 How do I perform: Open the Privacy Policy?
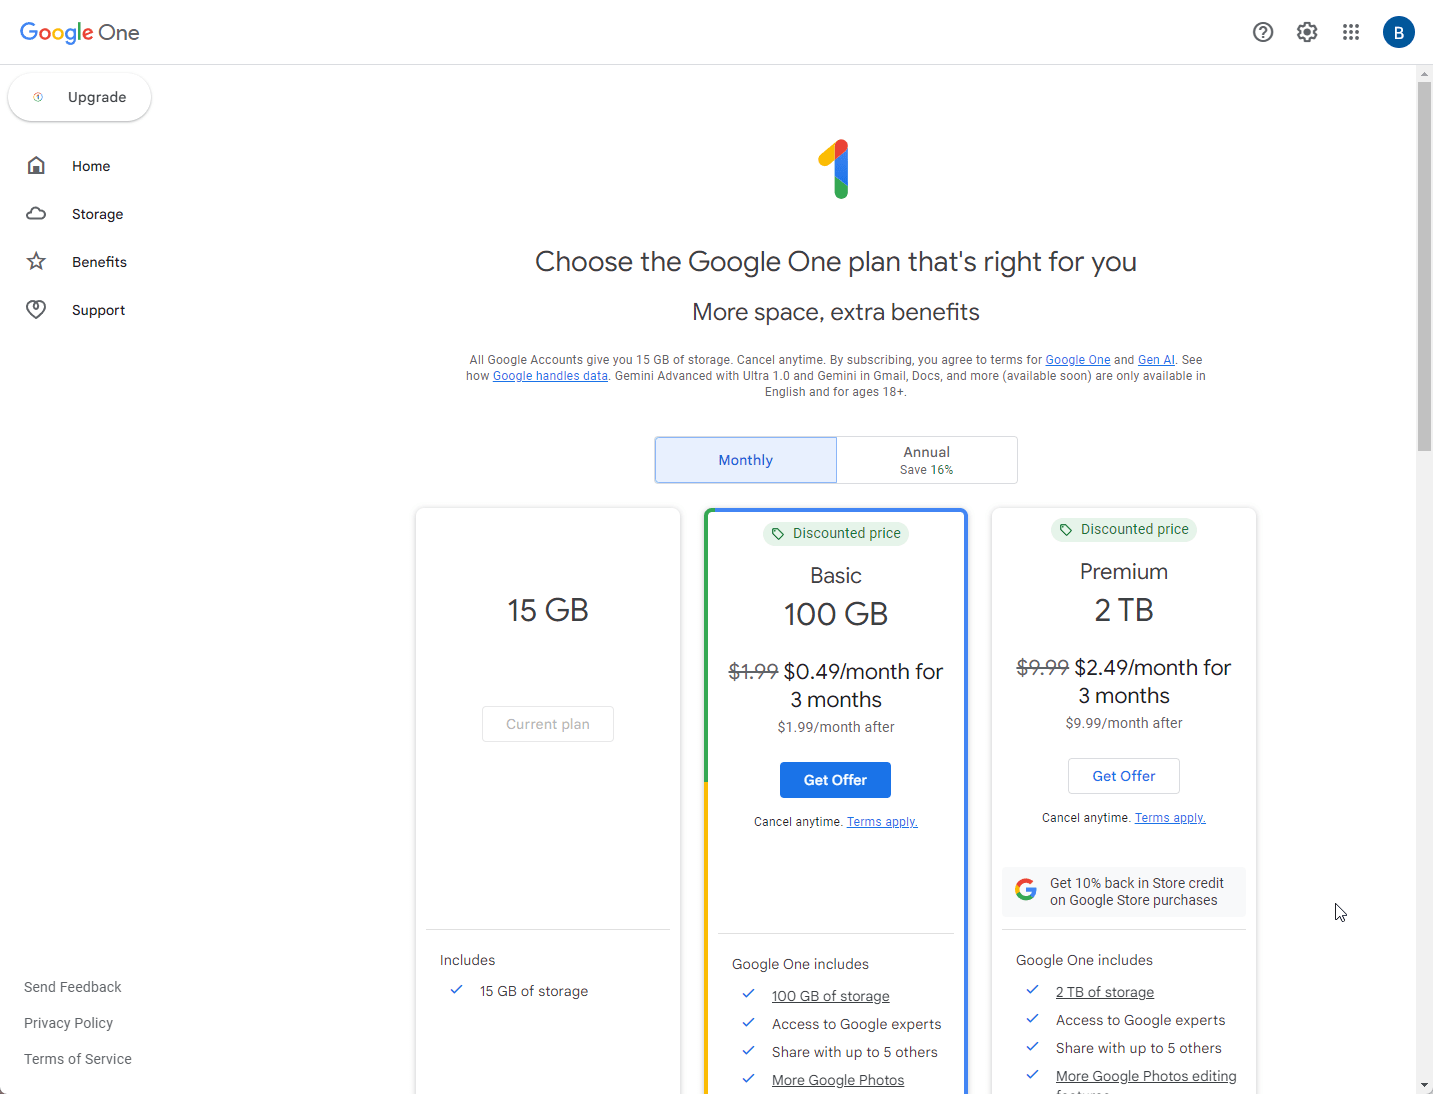(68, 1022)
